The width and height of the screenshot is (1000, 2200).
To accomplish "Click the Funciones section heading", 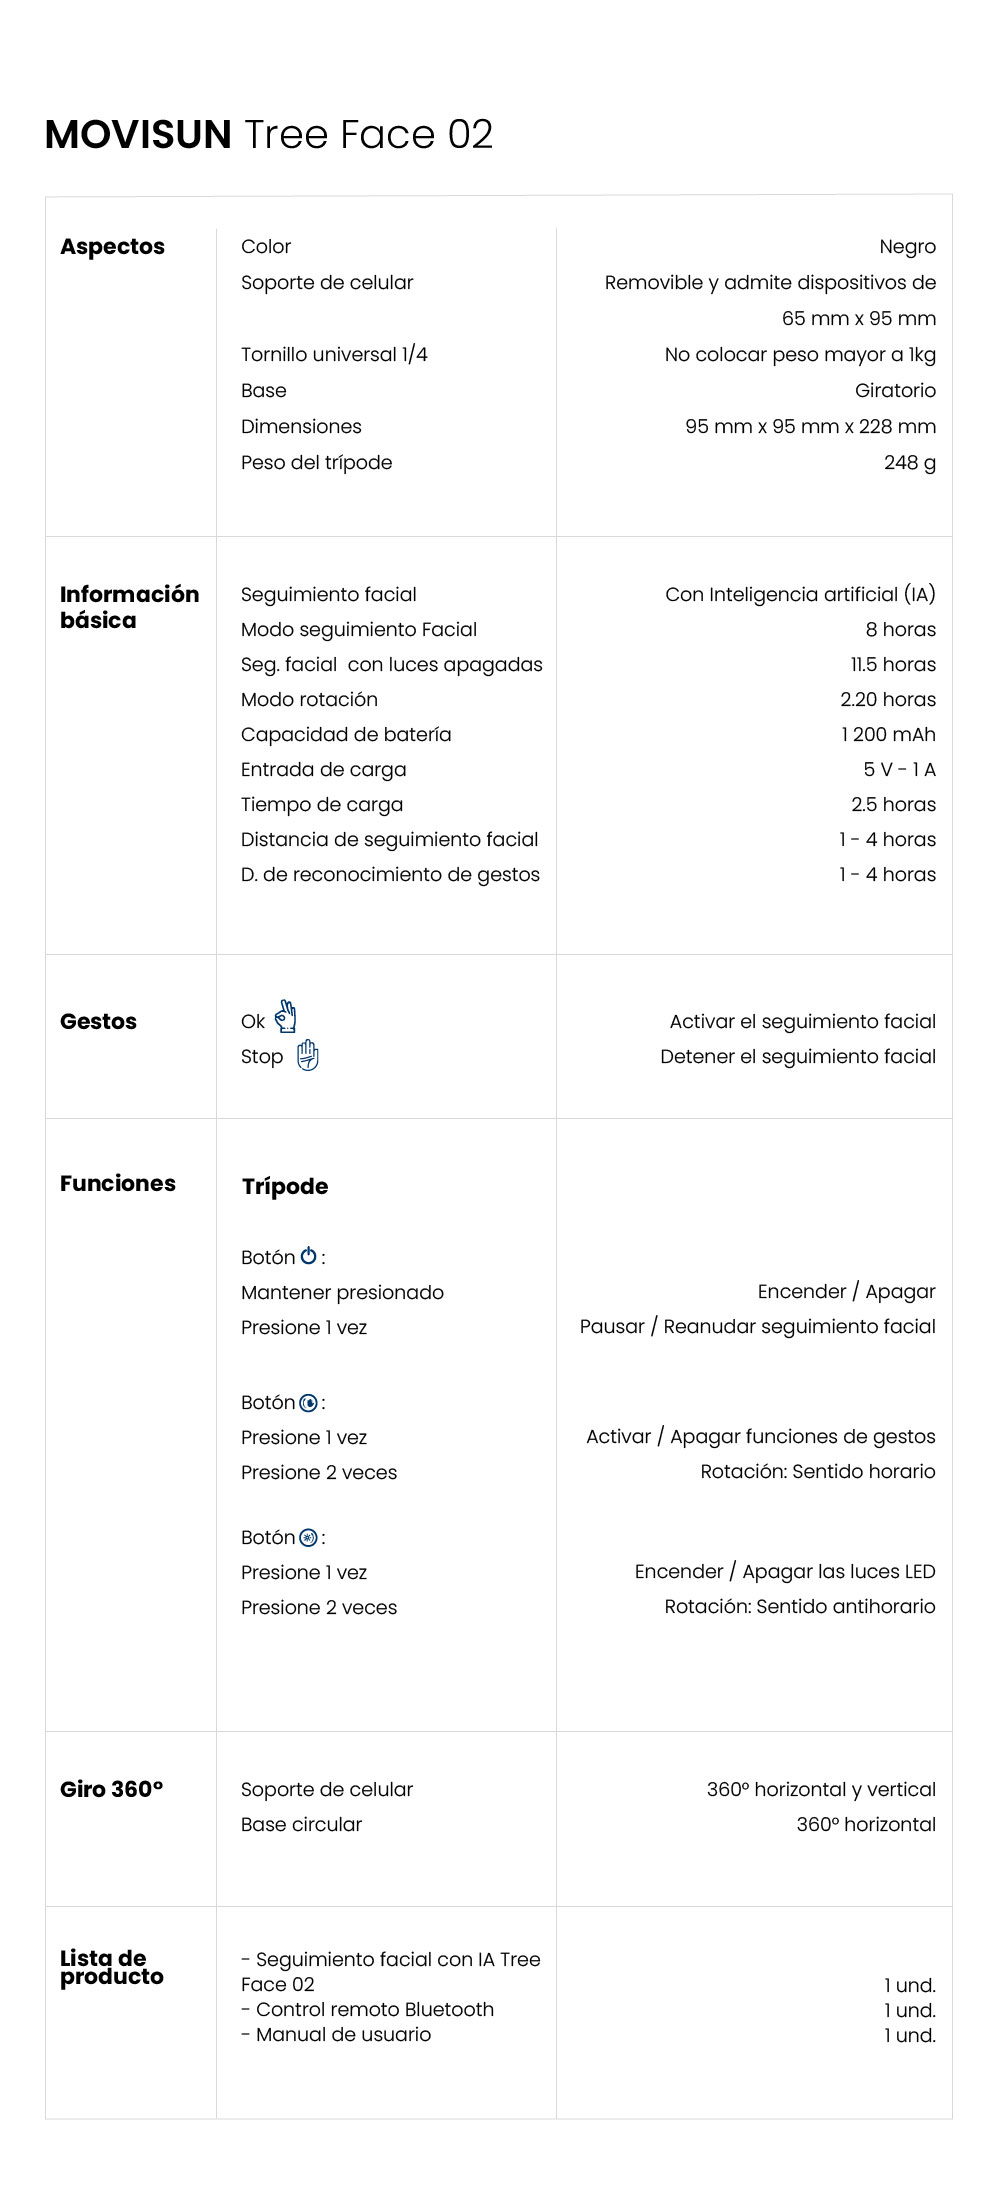I will (x=117, y=1183).
